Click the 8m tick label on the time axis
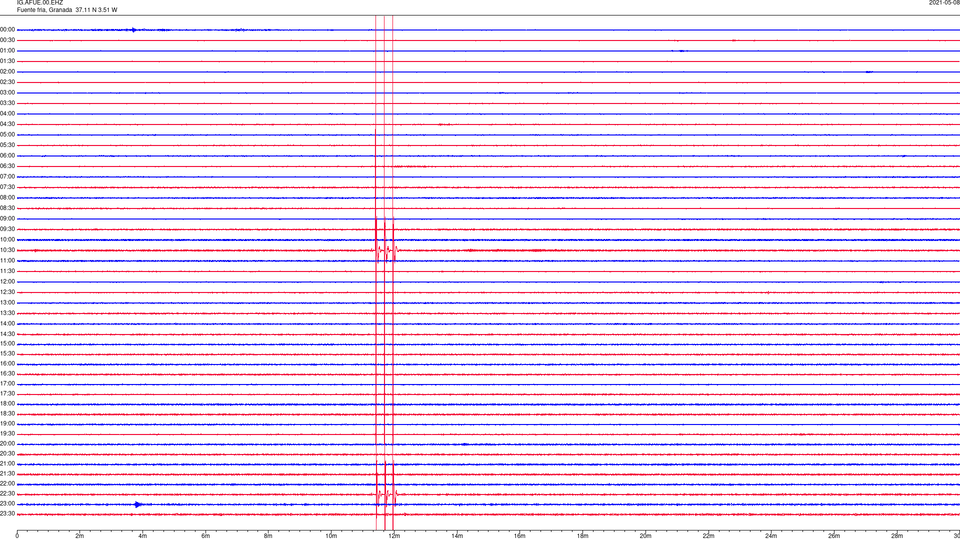Screen dimensions: 960x540 pyautogui.click(x=268, y=536)
